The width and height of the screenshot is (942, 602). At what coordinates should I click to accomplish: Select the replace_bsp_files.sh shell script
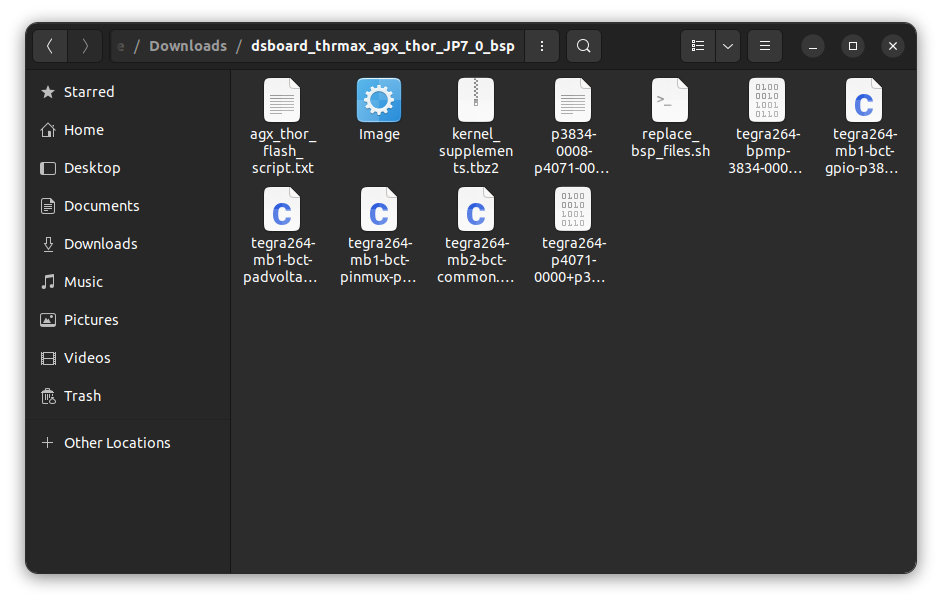click(x=669, y=100)
